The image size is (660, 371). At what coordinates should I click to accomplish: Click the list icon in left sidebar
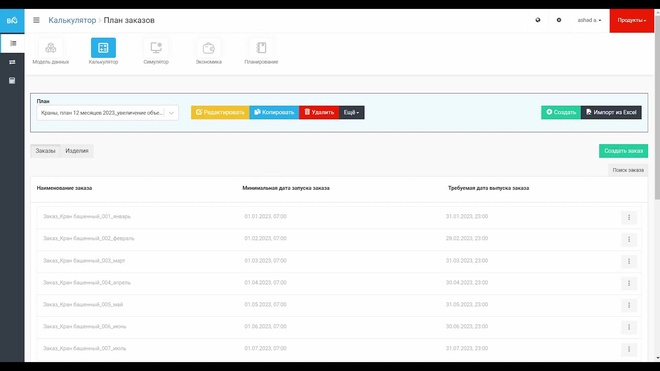[13, 43]
